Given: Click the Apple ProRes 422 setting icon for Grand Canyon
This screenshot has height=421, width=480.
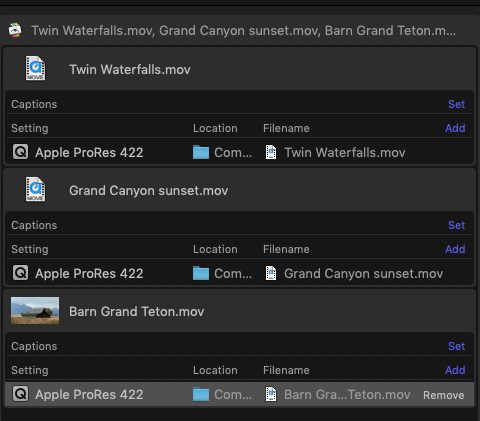Looking at the screenshot, I should [x=20, y=273].
